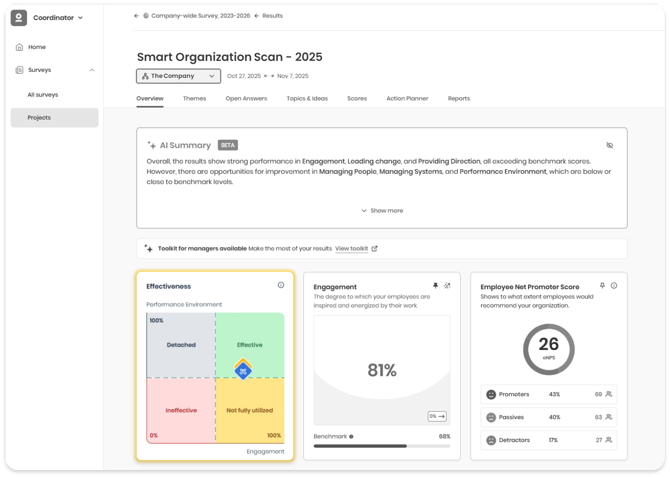Open the View toolkit link
Image resolution: width=670 pixels, height=477 pixels.
[356, 248]
